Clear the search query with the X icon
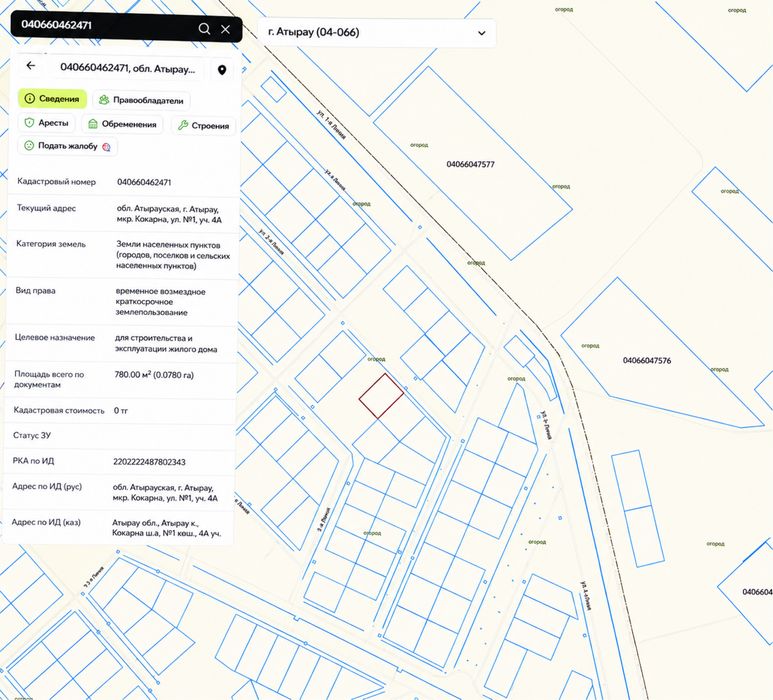 (225, 29)
